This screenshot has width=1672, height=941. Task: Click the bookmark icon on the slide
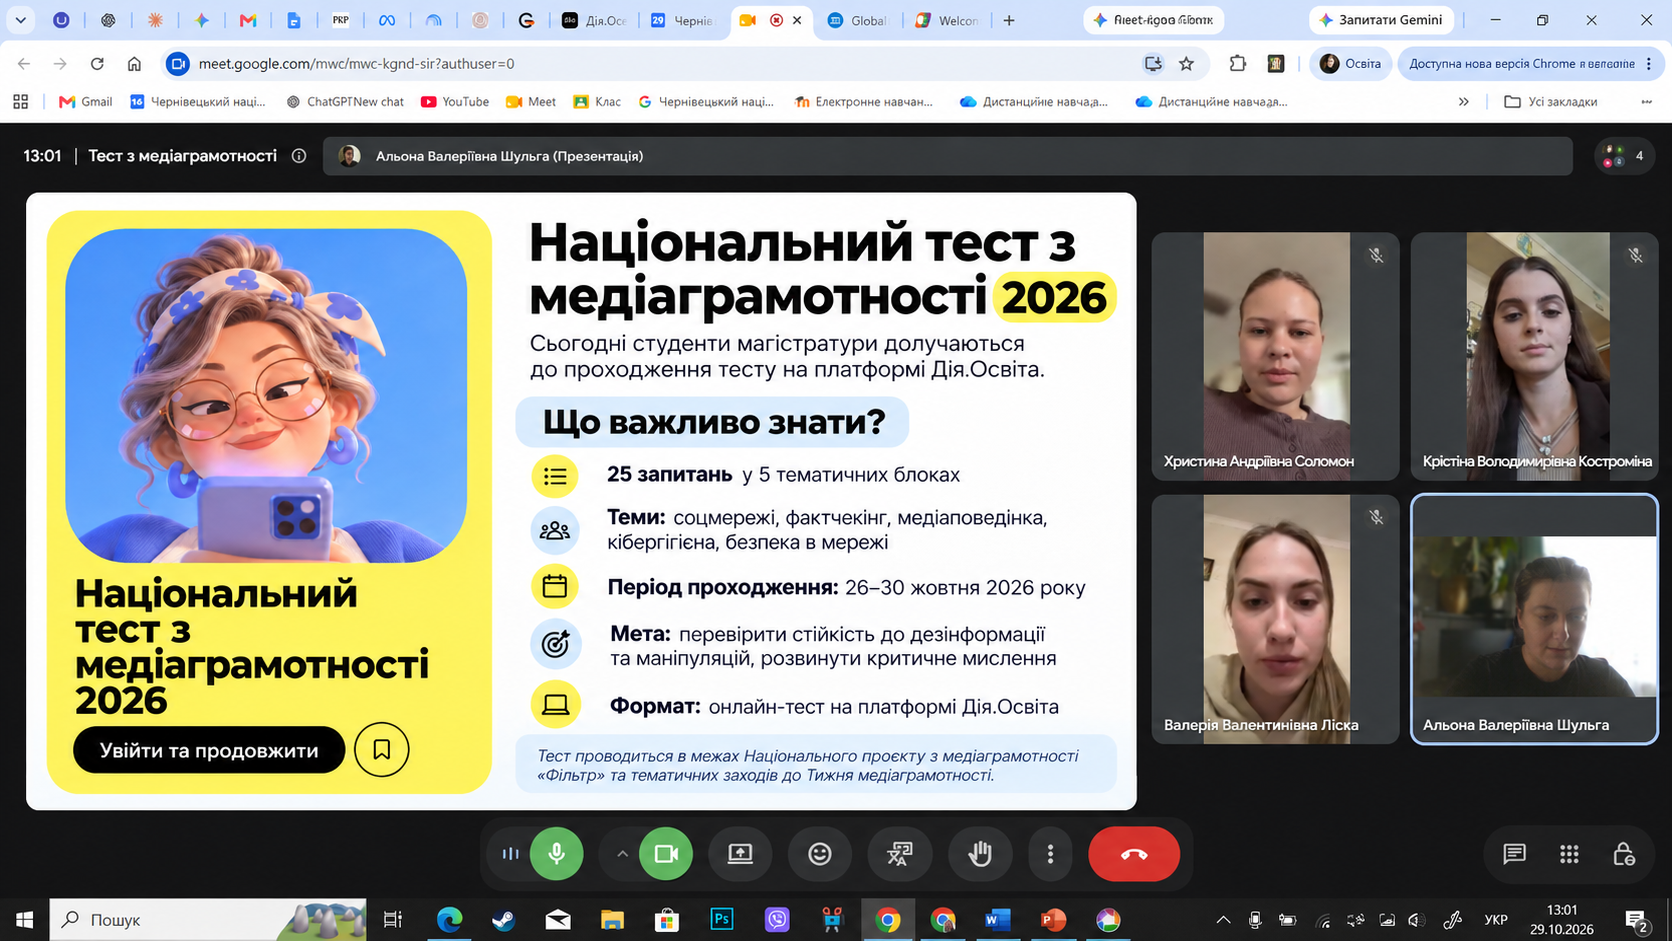pos(381,749)
